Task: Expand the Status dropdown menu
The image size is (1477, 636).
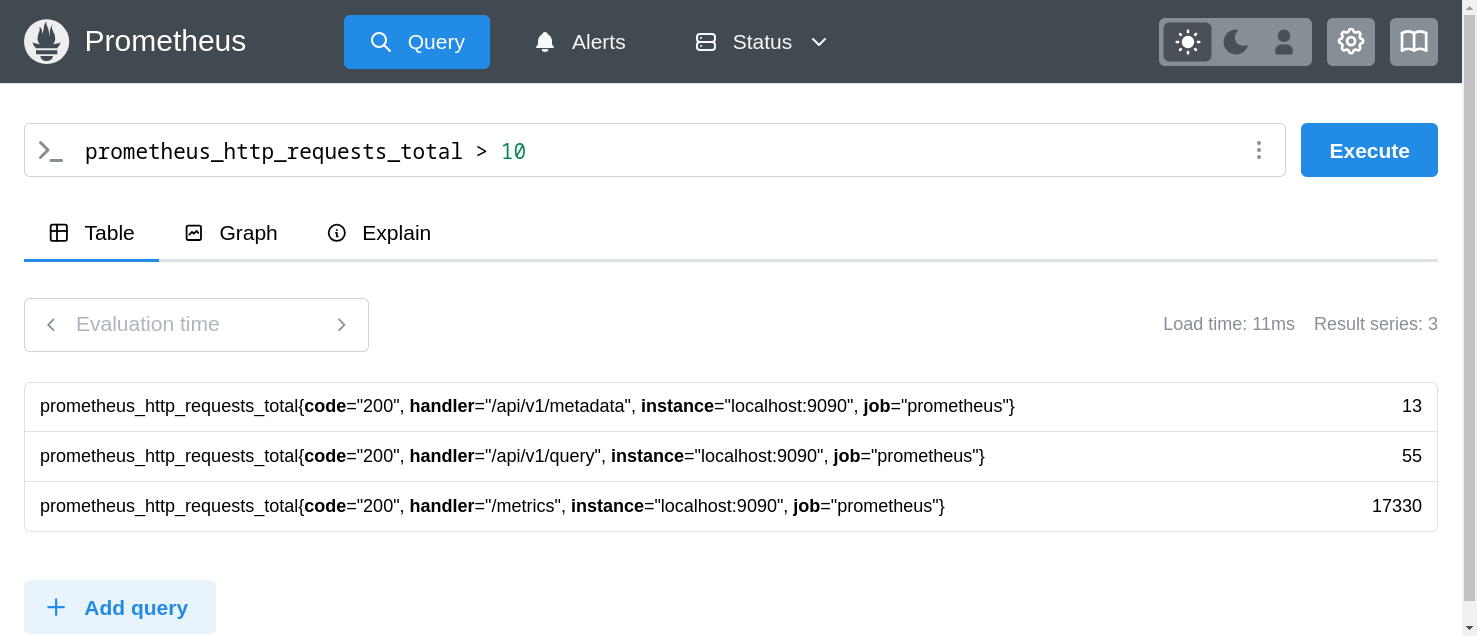Action: [762, 42]
